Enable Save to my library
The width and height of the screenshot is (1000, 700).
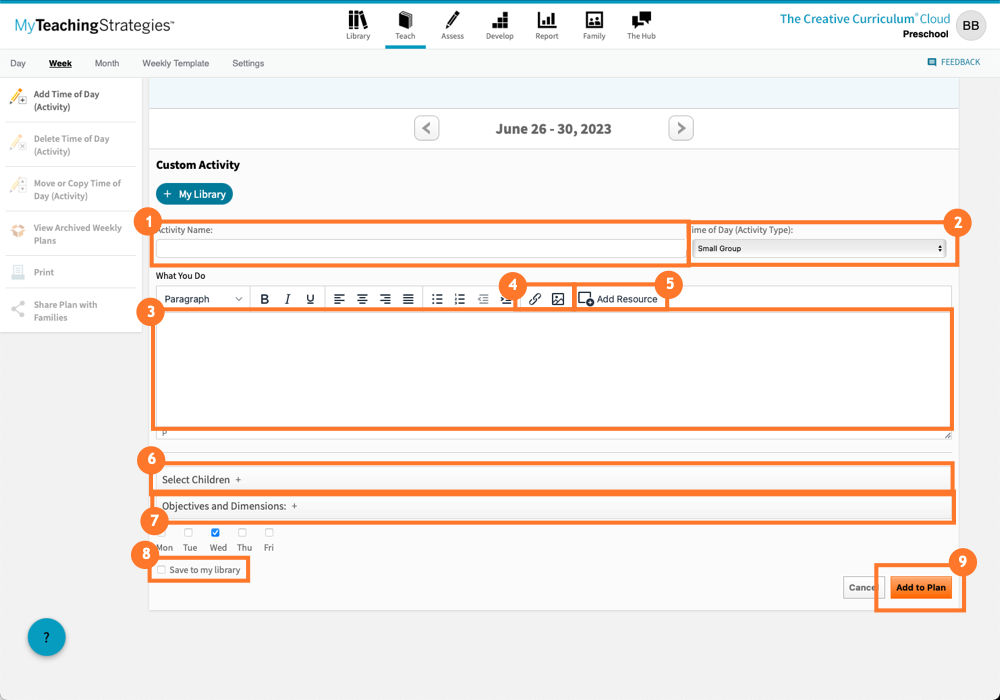click(161, 569)
